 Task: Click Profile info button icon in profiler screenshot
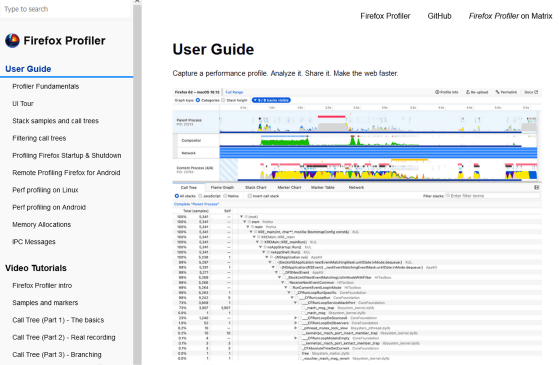pyautogui.click(x=437, y=92)
